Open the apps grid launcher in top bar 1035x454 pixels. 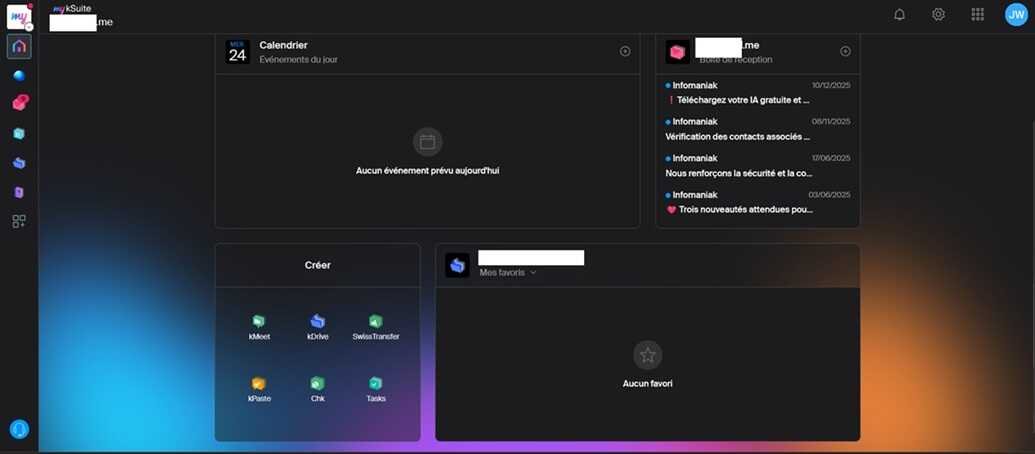(977, 15)
